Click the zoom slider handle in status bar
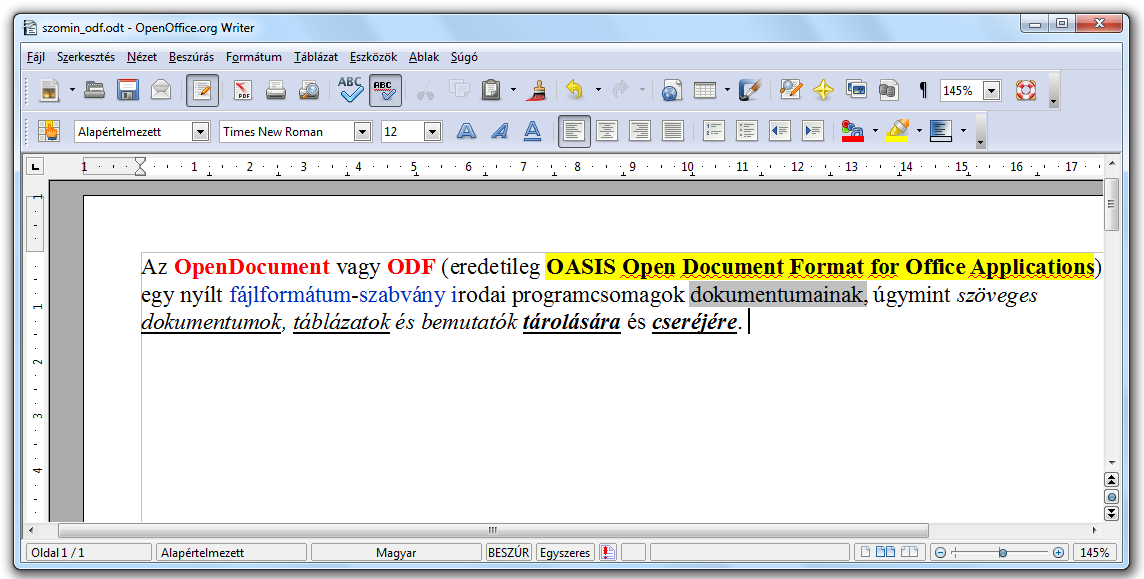The width and height of the screenshot is (1144, 579). point(1002,553)
